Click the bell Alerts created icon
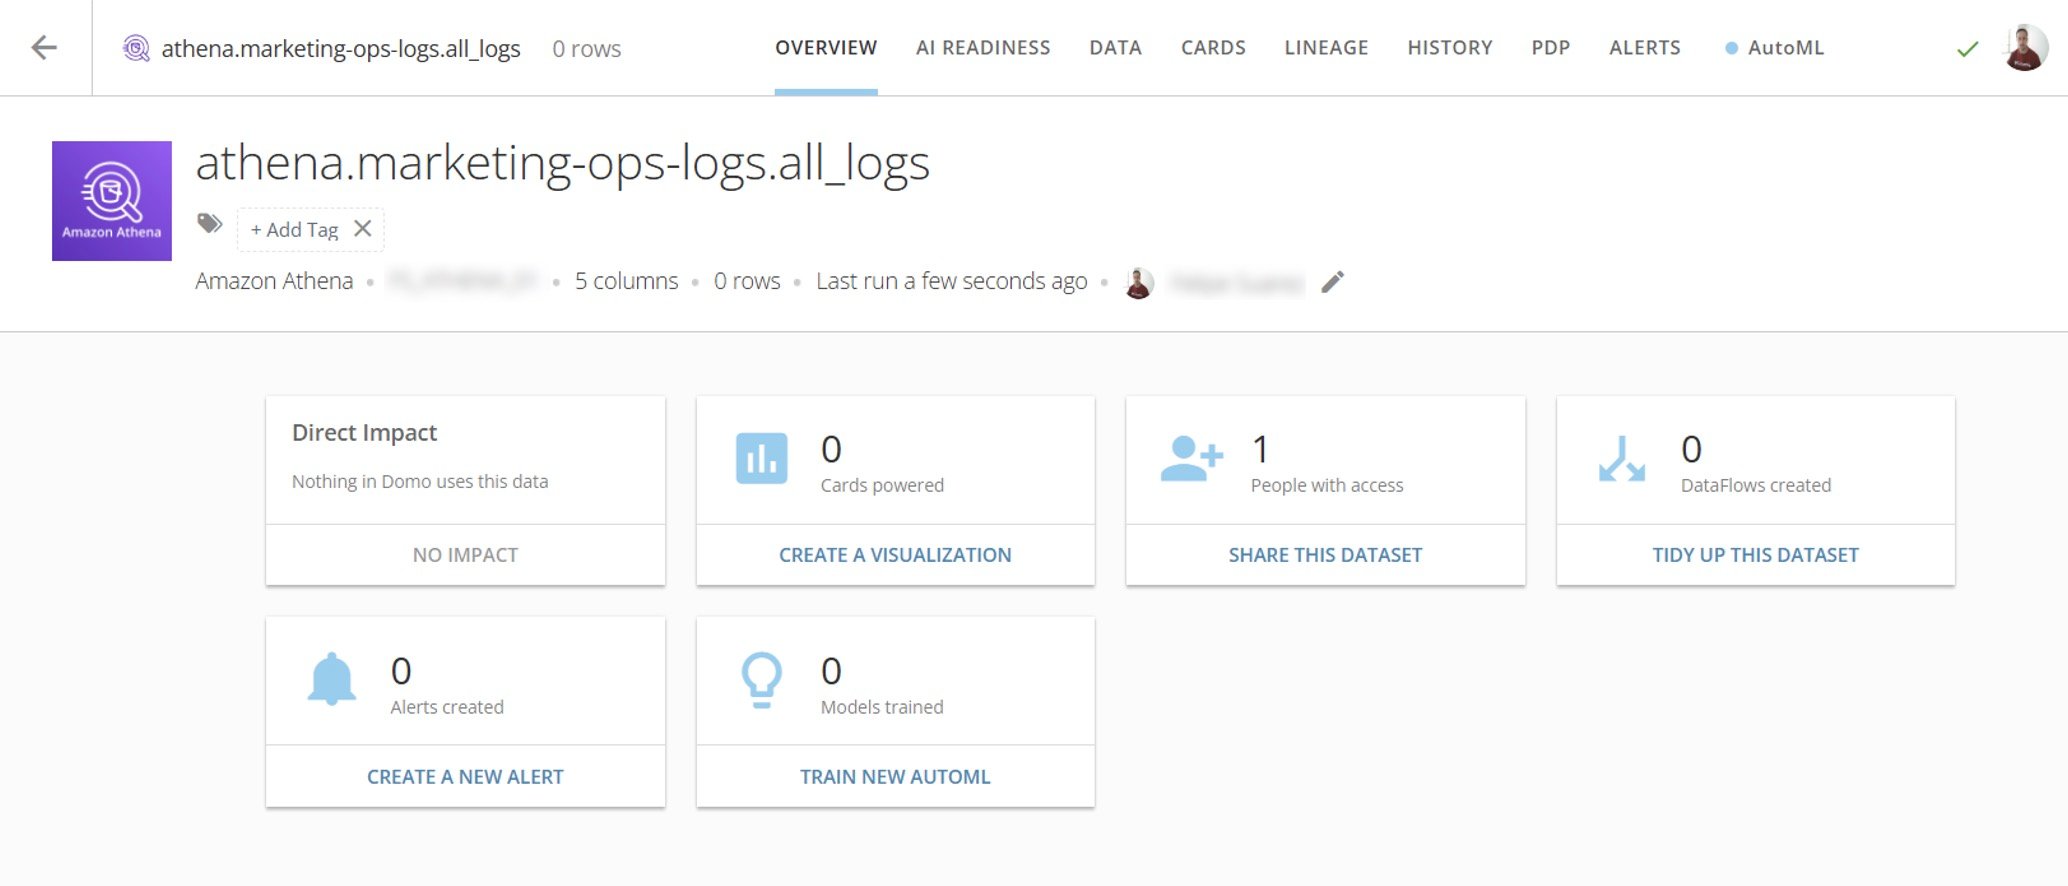This screenshot has width=2068, height=886. pos(332,680)
